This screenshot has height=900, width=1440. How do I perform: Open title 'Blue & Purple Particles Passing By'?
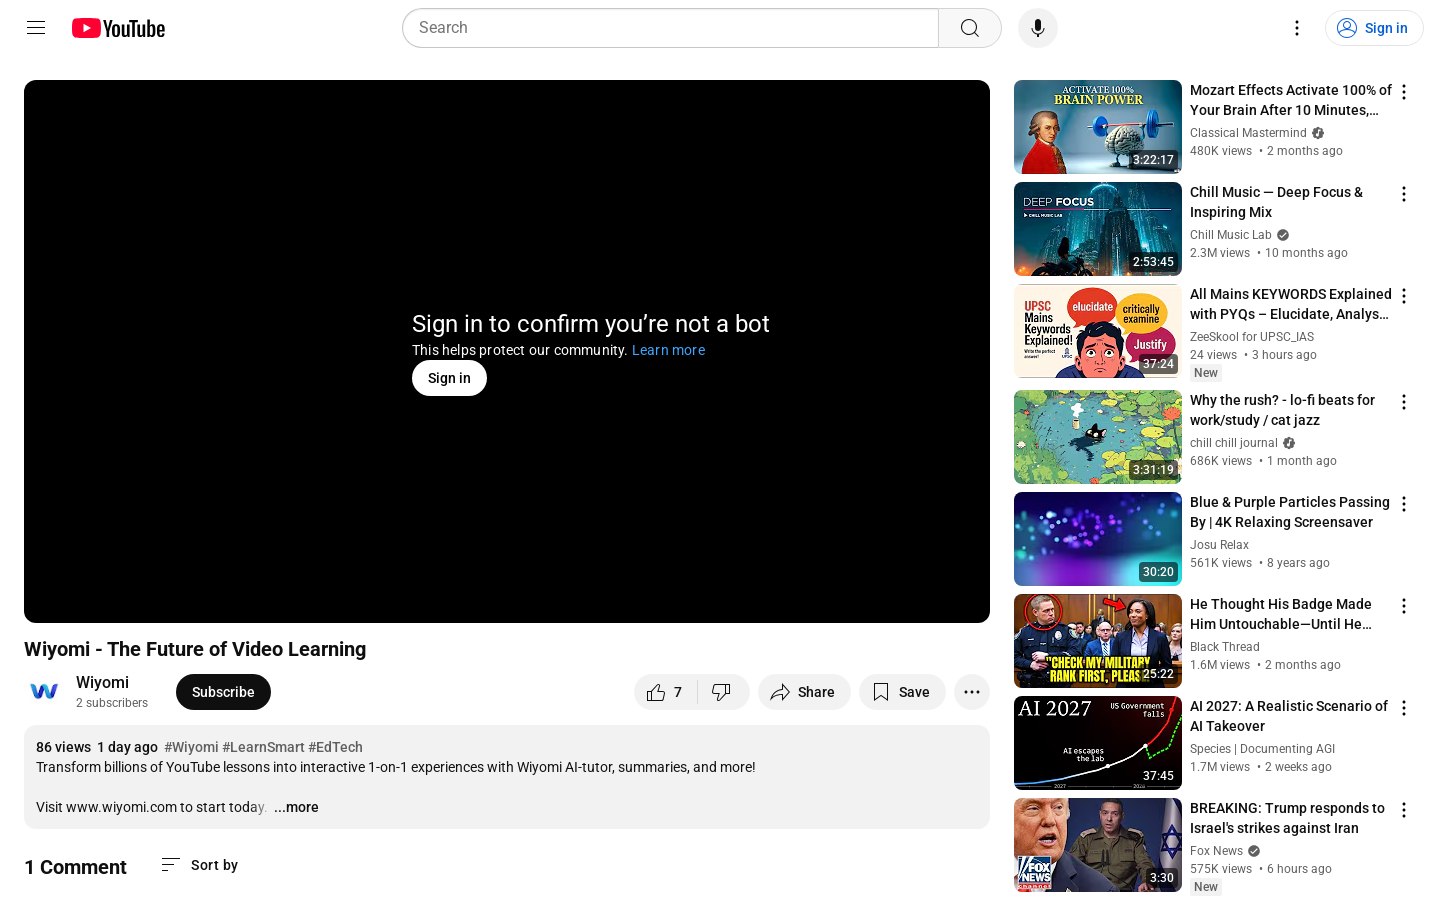[1290, 512]
